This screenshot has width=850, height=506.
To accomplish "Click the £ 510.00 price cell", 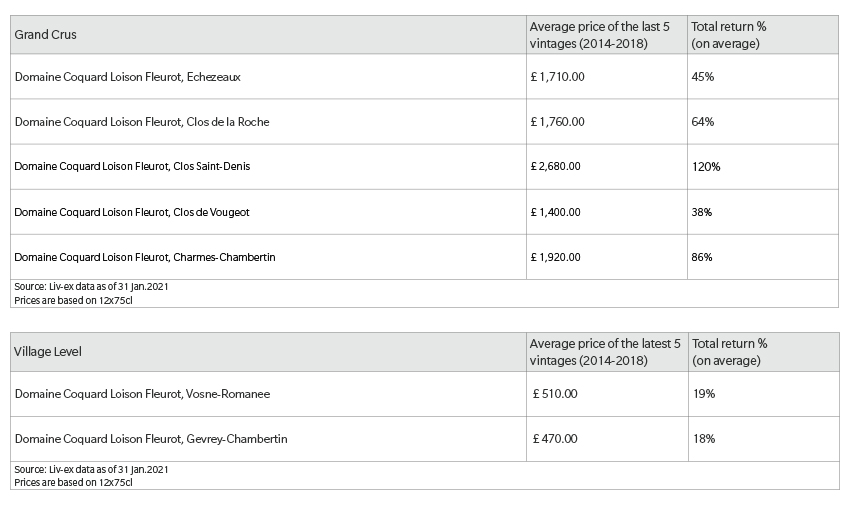I will tap(555, 394).
